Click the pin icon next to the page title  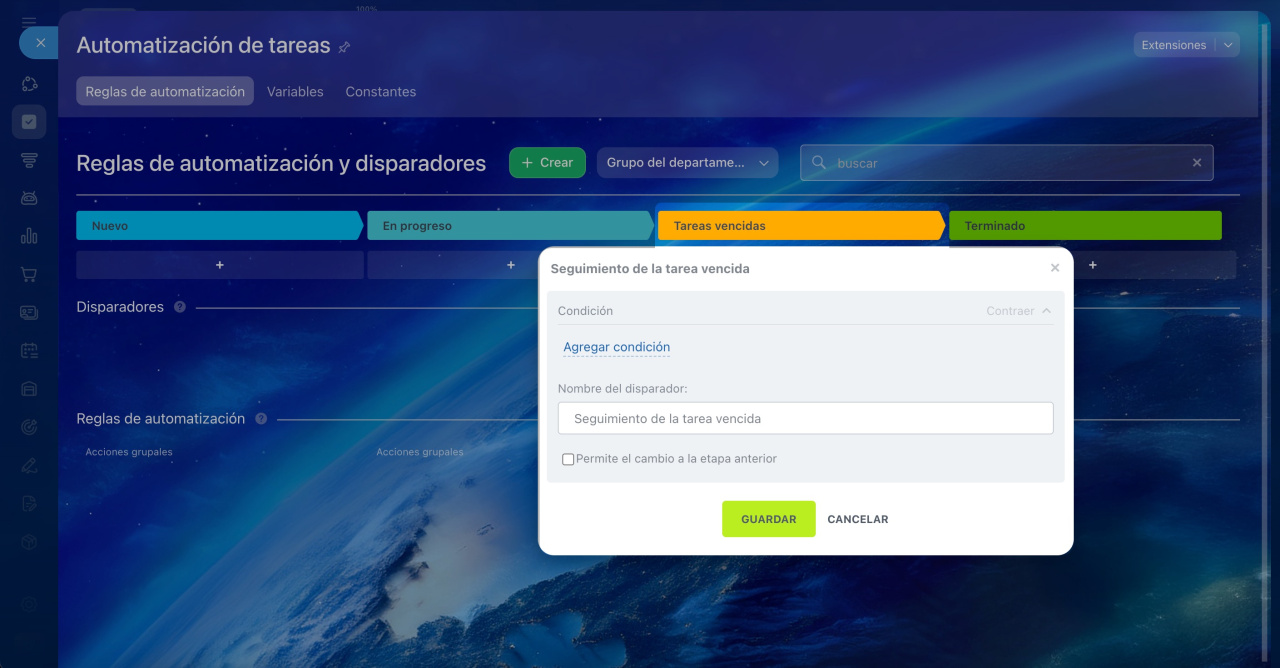tap(345, 47)
